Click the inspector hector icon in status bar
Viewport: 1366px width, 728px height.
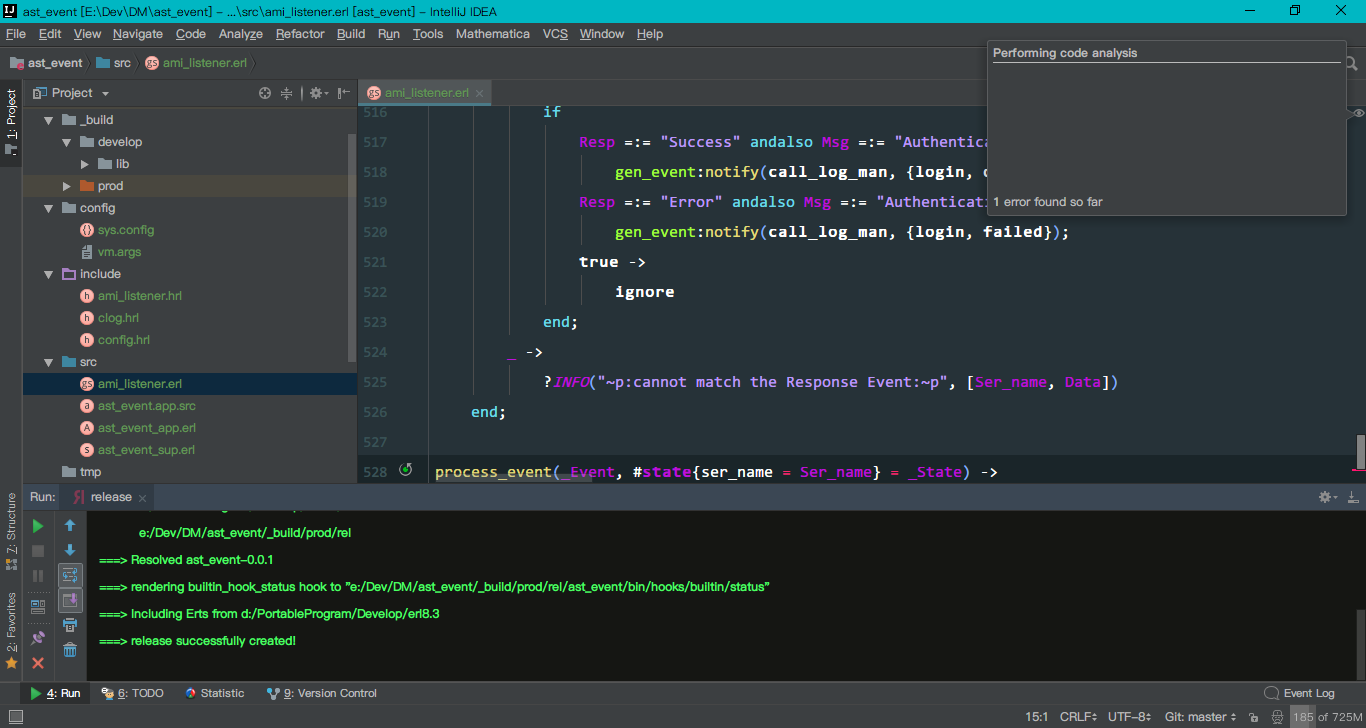point(1278,717)
